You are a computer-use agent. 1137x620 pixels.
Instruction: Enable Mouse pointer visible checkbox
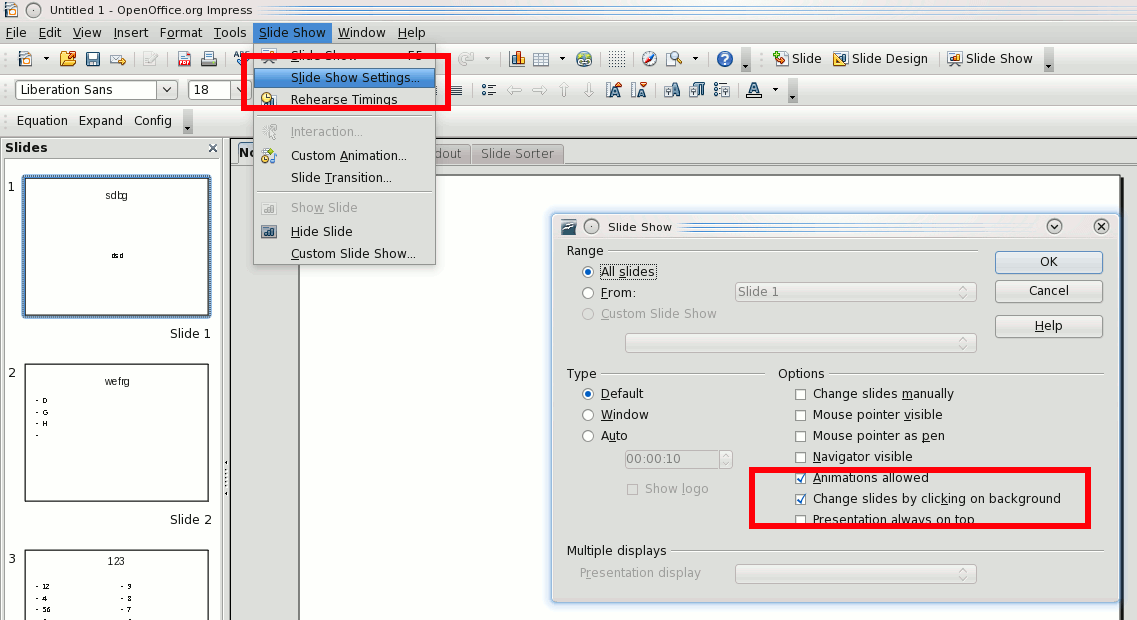coord(801,416)
